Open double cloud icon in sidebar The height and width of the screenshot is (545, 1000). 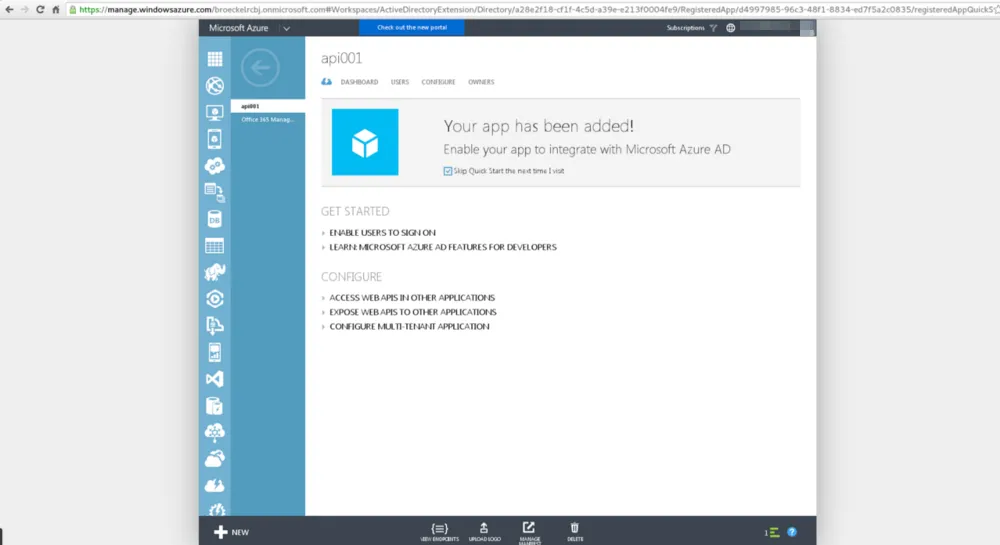(215, 458)
